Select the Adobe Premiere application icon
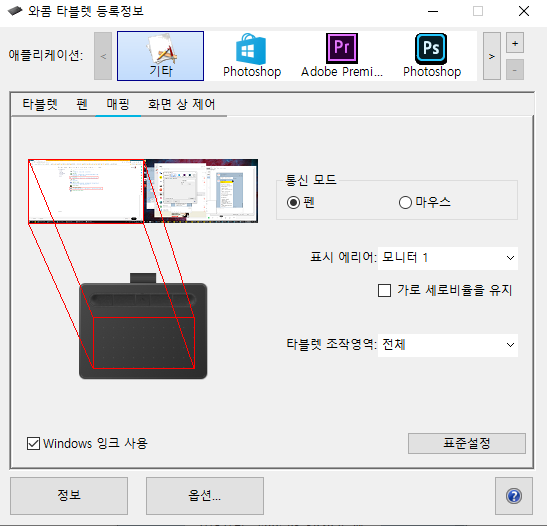Image resolution: width=547 pixels, height=526 pixels. (342, 56)
